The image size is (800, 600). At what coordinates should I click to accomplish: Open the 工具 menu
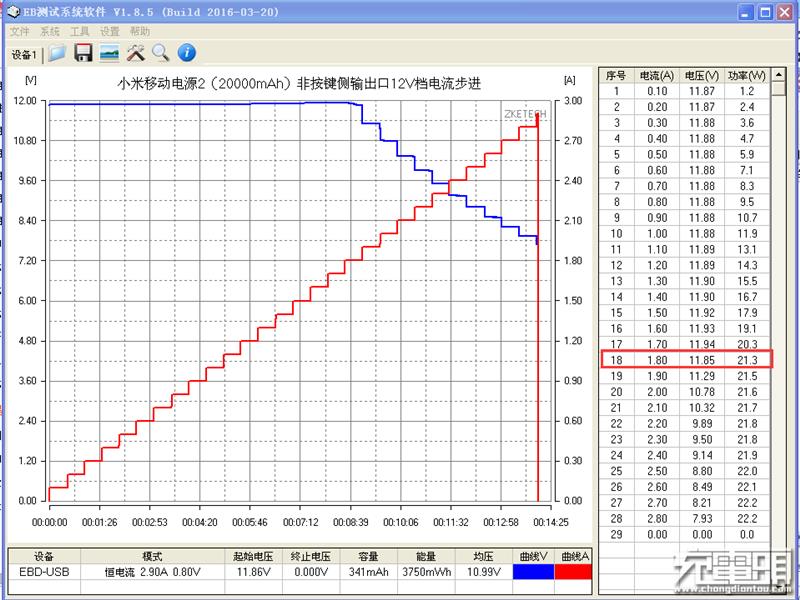(80, 32)
